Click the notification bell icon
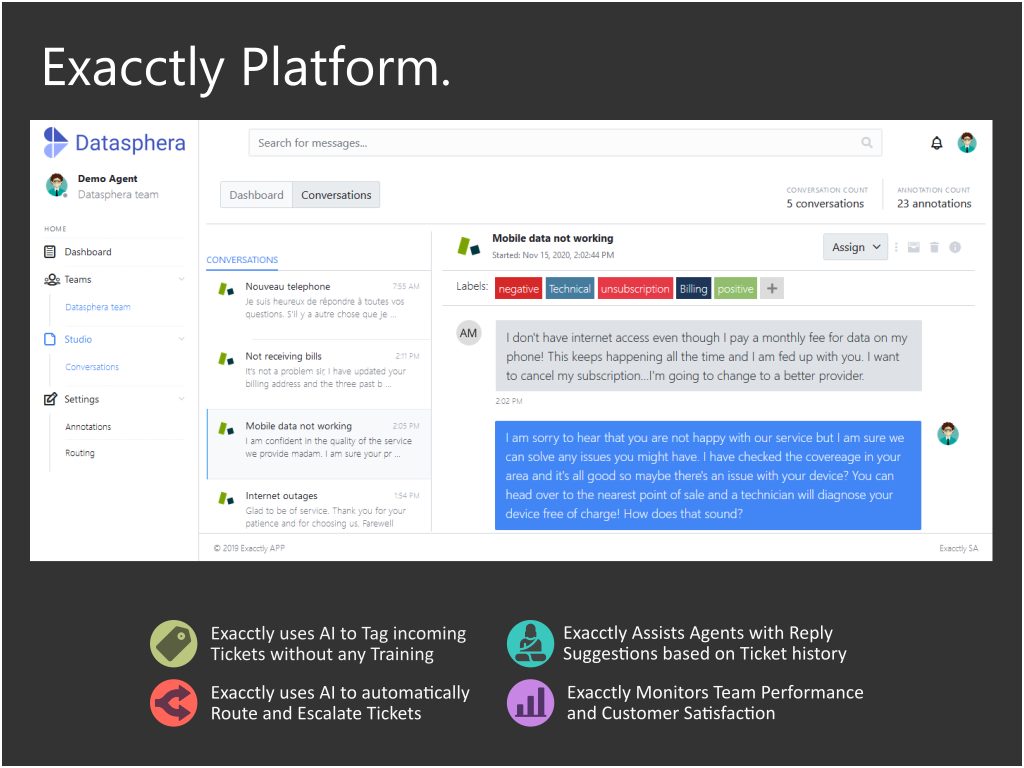Screen dimensions: 1024x768 pyautogui.click(x=936, y=143)
